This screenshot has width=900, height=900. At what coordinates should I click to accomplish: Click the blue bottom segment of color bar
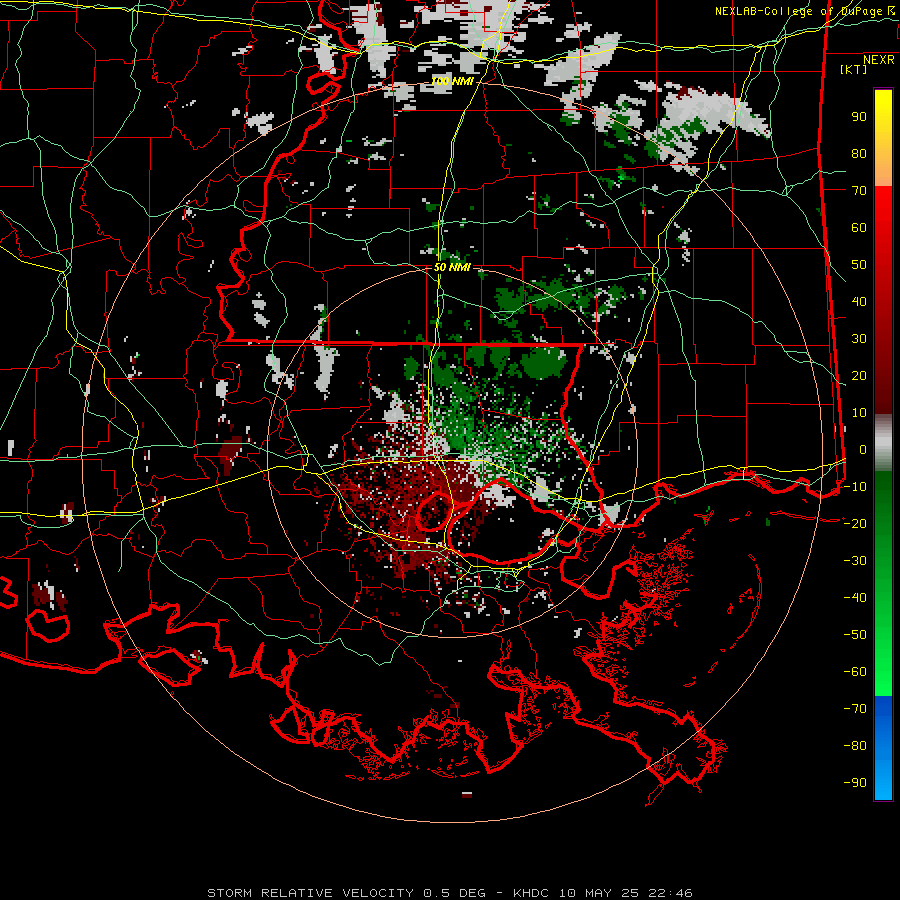coord(883,748)
